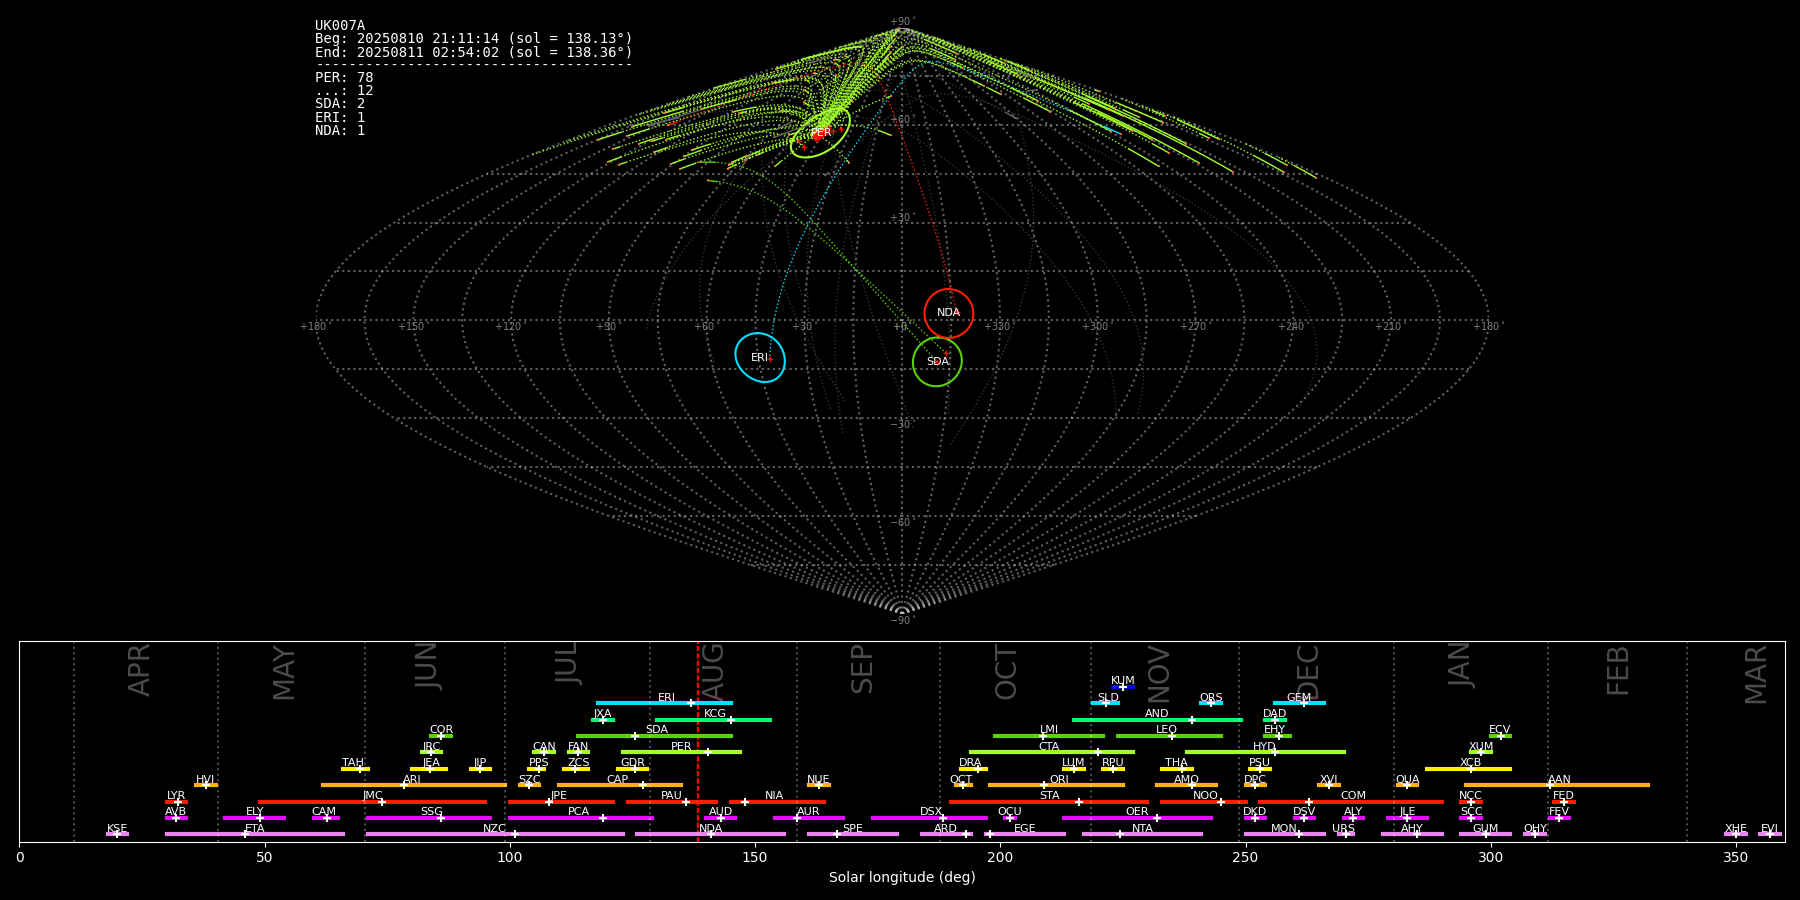Click the orange HVI shower bar
Viewport: 1800px width, 900px height.
206,785
